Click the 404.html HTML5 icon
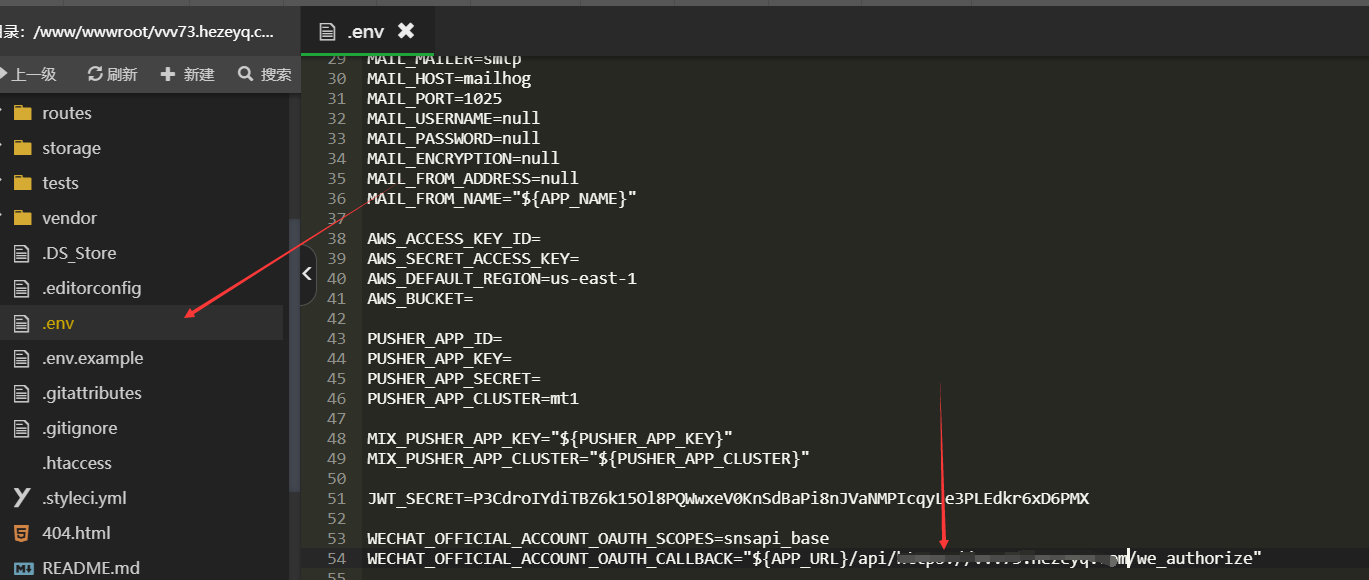 point(22,533)
